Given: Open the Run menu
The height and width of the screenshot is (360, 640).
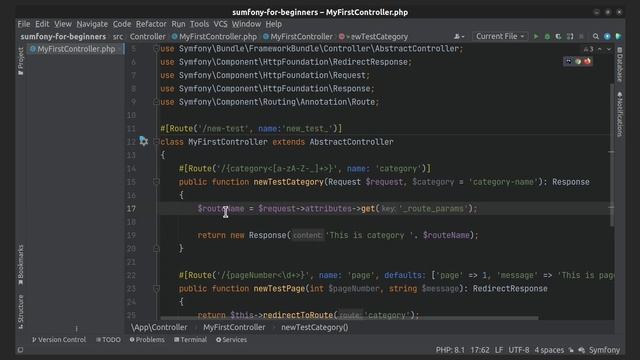Looking at the screenshot, I should (178, 24).
